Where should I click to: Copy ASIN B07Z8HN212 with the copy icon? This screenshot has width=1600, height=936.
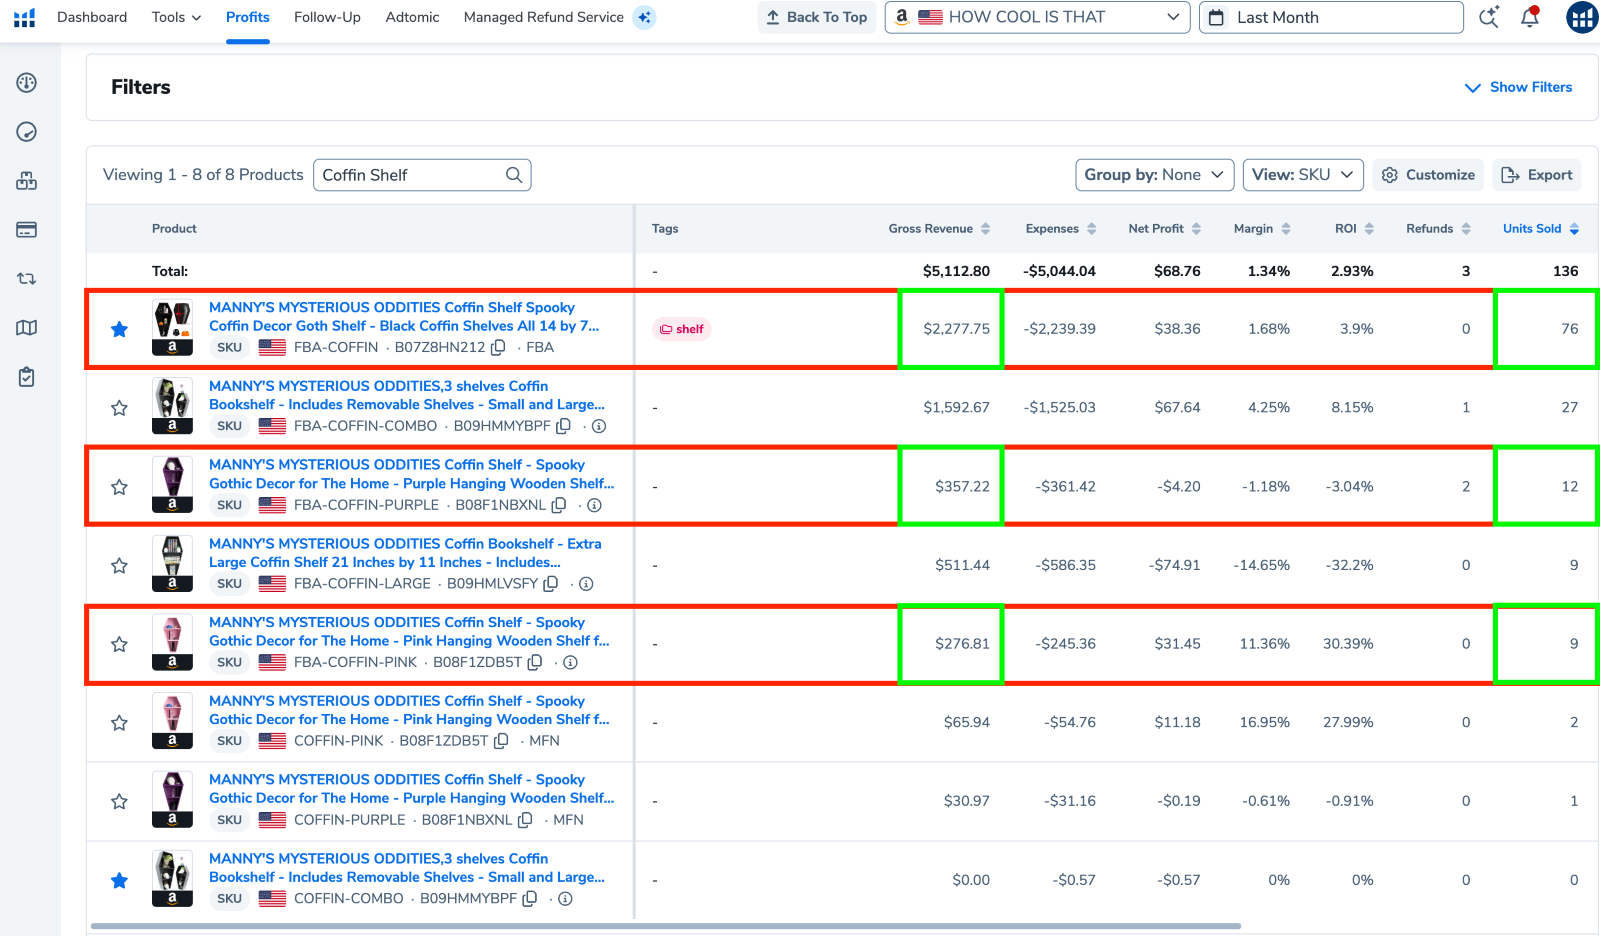pyautogui.click(x=498, y=347)
